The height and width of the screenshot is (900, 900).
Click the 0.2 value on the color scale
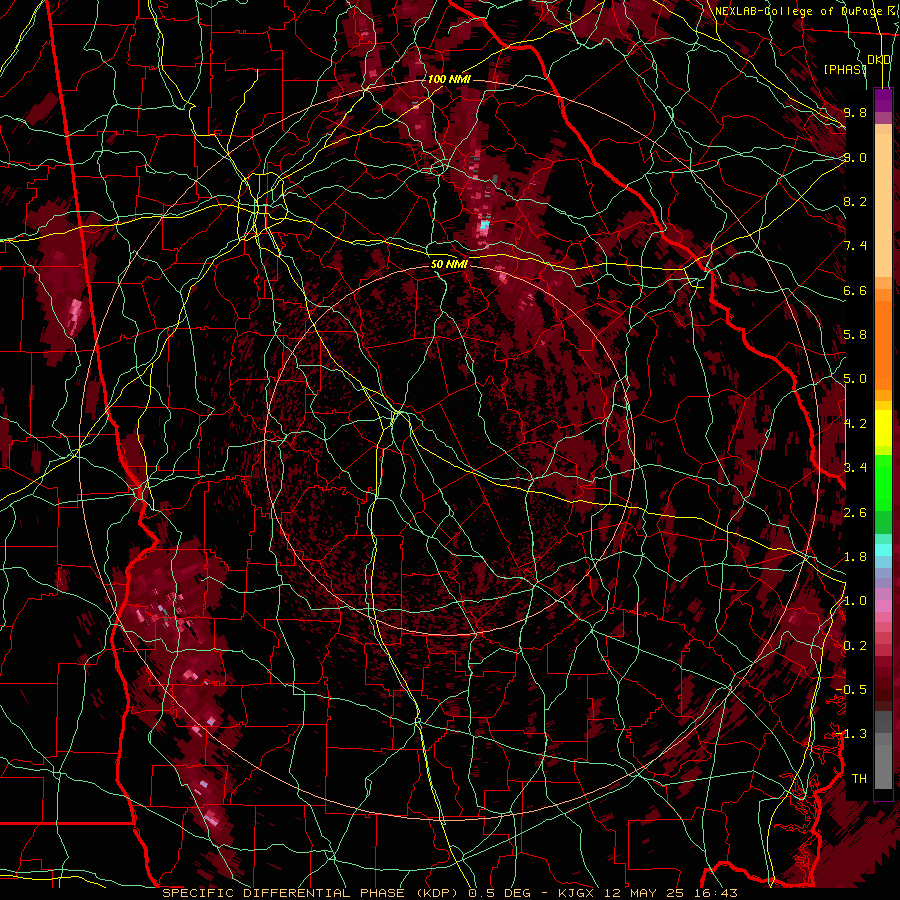coord(855,646)
